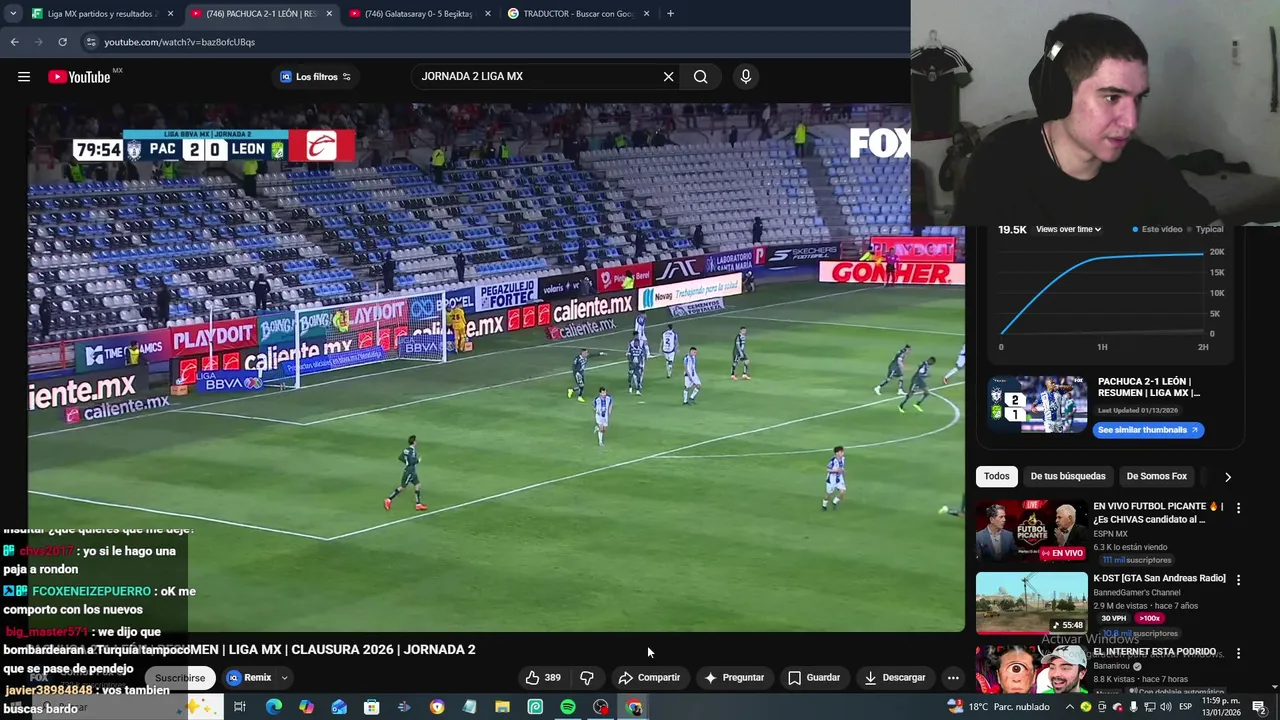Viewport: 1280px width, 720px height.
Task: Select the De Somos Fox chip
Action: point(1156,477)
